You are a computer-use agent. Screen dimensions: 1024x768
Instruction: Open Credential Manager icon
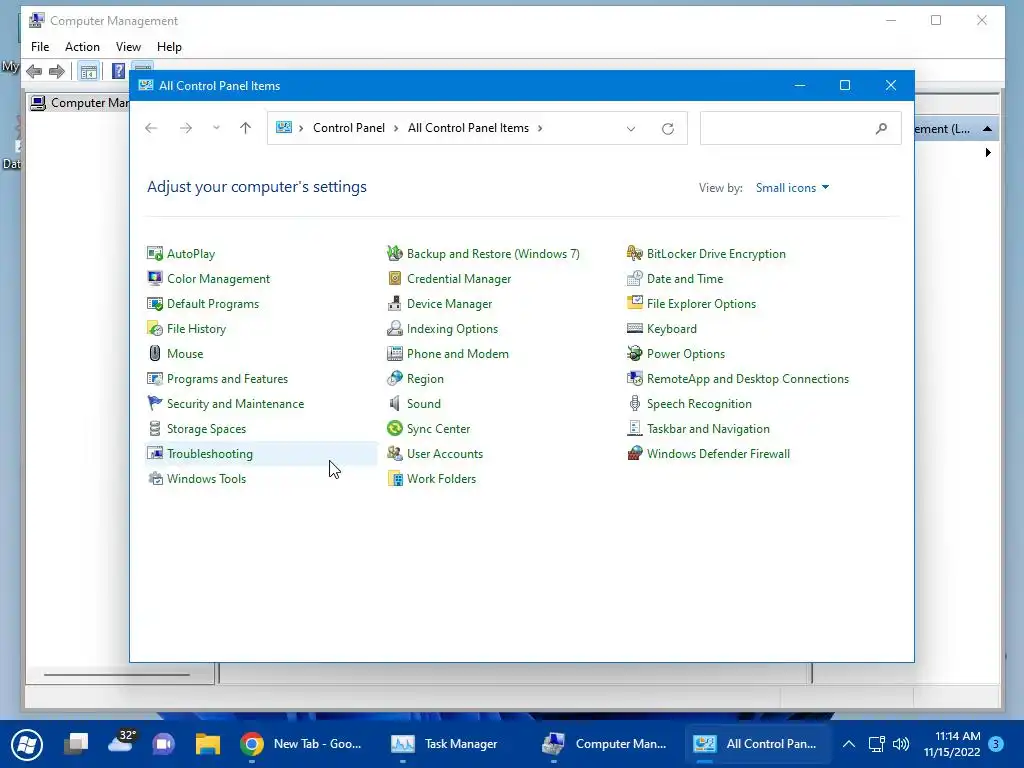click(x=394, y=279)
